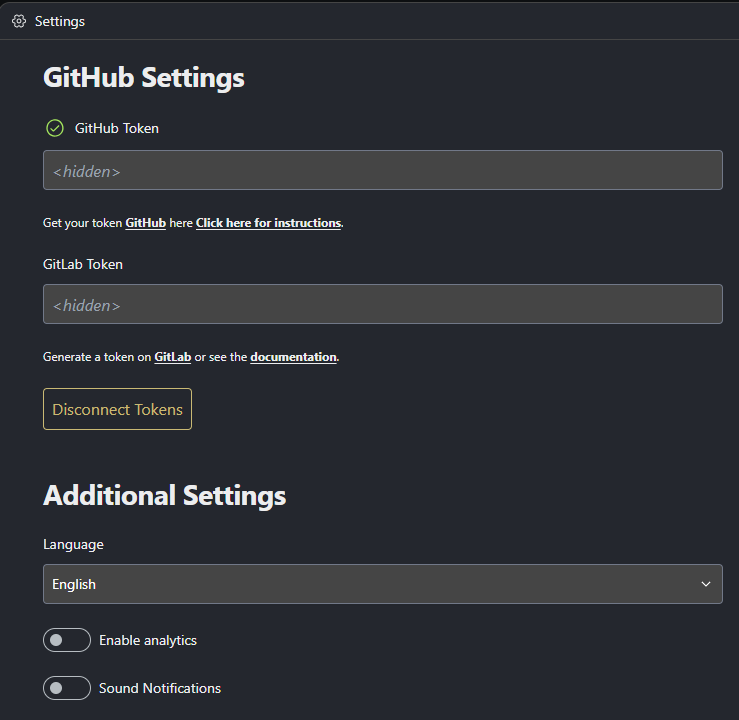Click the green checkmark beside GitHub Token
This screenshot has height=720, width=739.
point(55,128)
